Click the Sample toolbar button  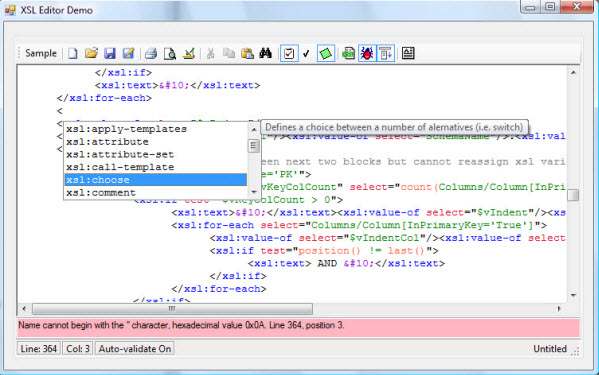41,53
